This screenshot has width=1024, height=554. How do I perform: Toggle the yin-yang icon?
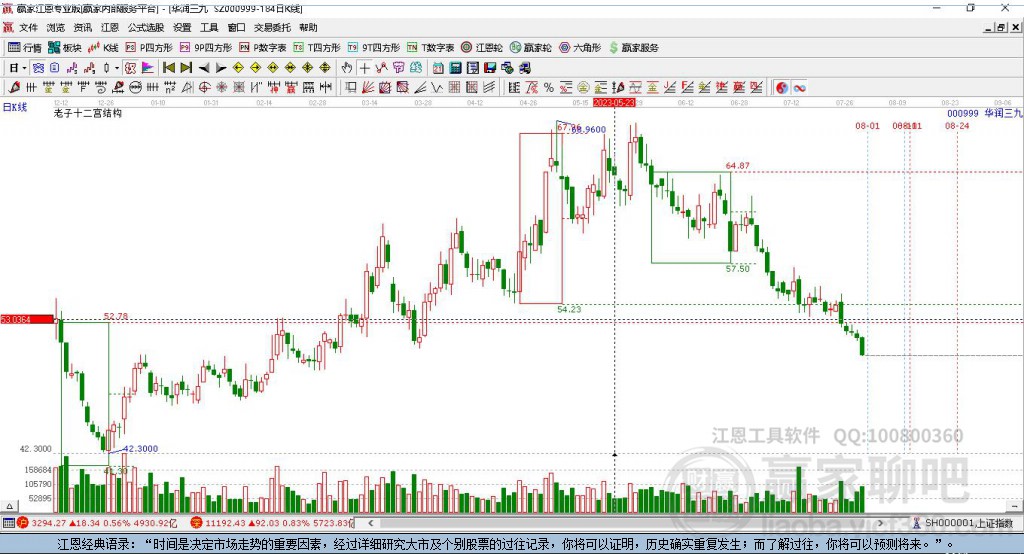782,88
